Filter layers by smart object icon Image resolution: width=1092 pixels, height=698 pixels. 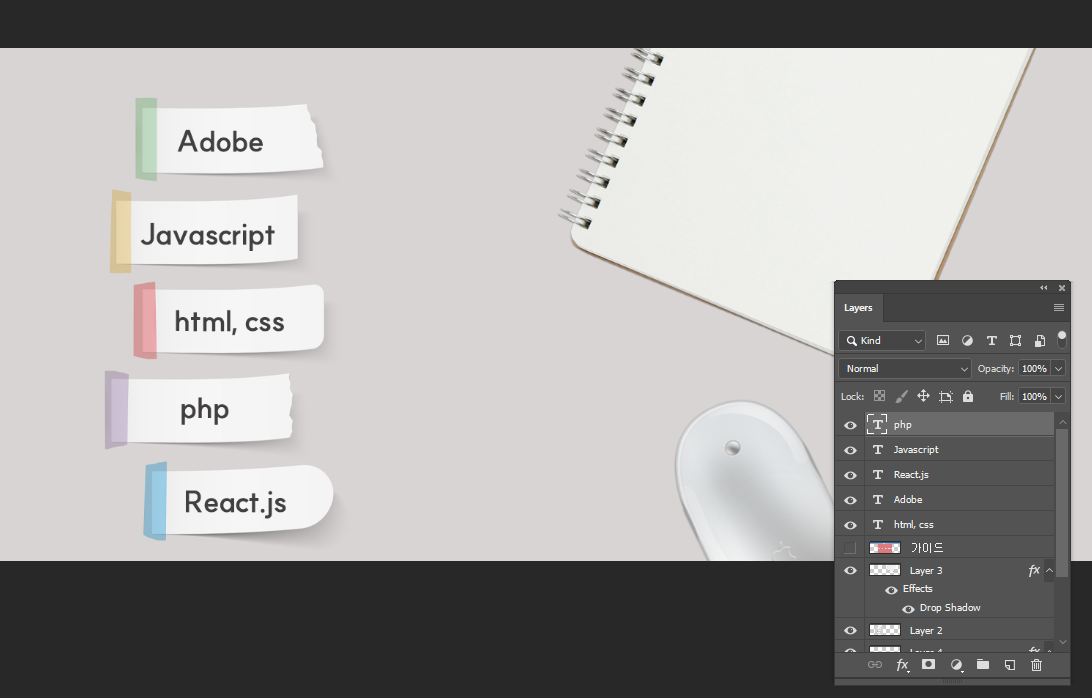click(x=1040, y=341)
